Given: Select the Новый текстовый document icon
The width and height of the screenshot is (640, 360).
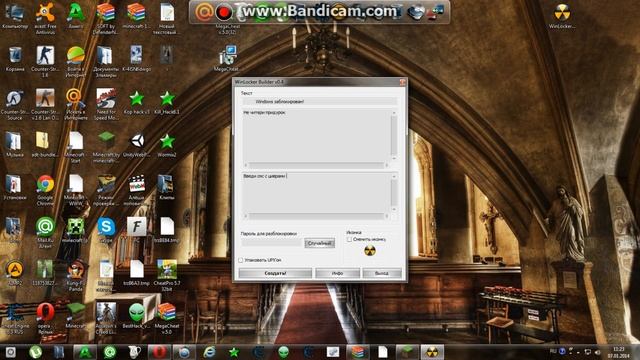Looking at the screenshot, I should pyautogui.click(x=167, y=18).
